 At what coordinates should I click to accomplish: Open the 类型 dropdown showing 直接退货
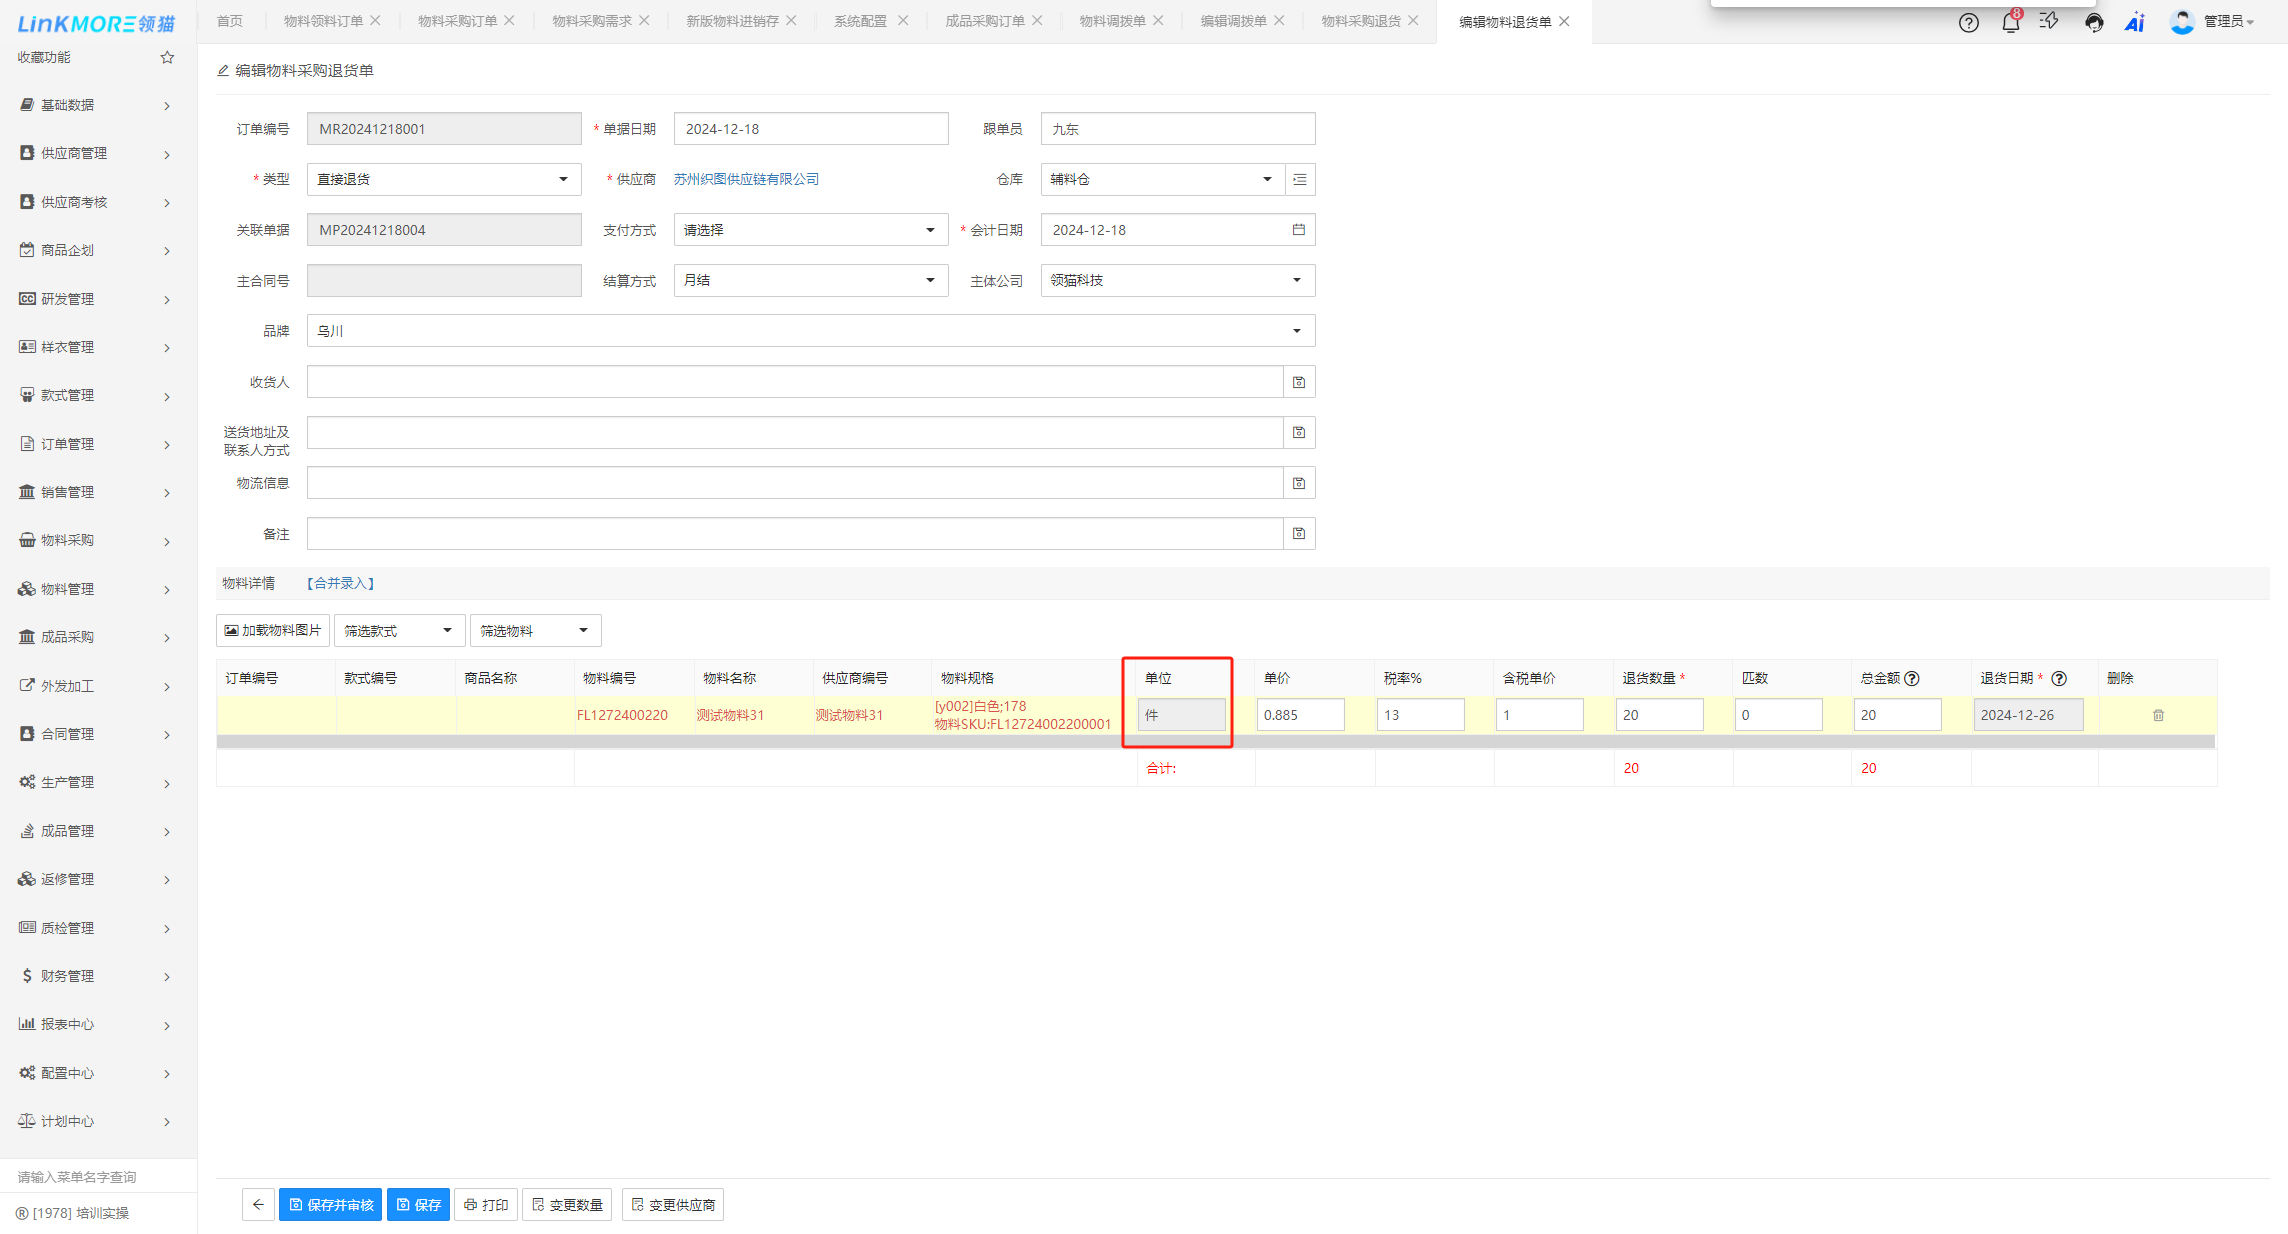coord(443,179)
